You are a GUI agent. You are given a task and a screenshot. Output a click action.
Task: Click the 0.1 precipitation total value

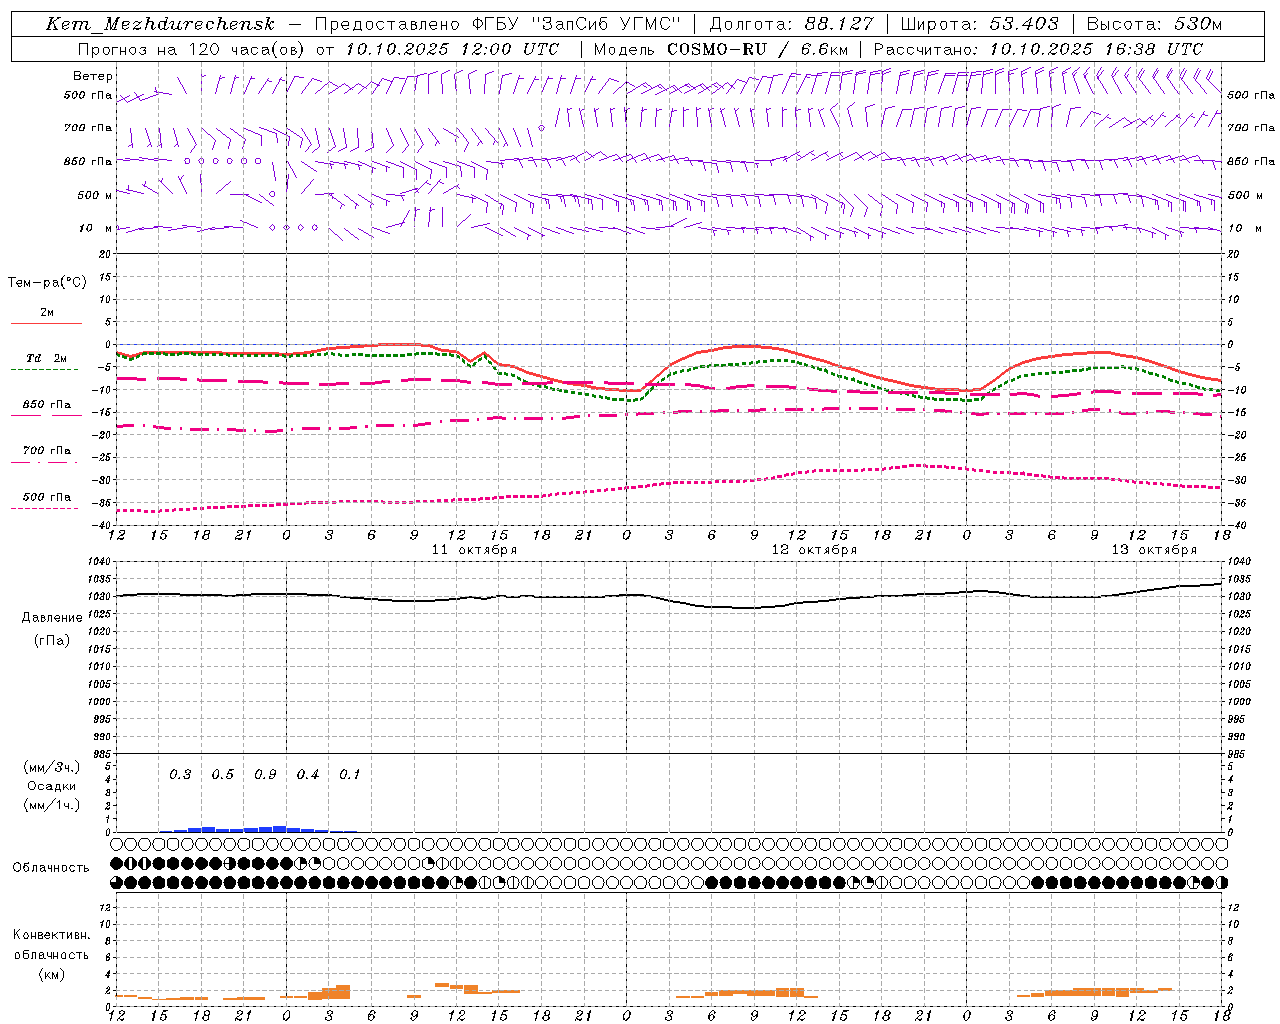[x=350, y=774]
